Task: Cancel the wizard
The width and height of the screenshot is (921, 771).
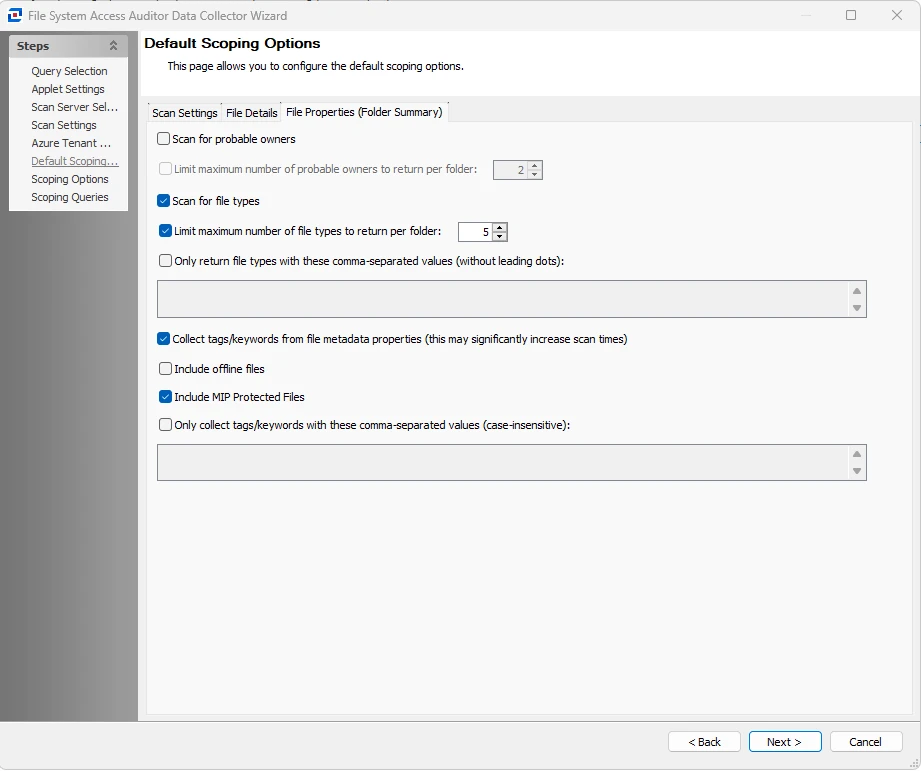Action: (x=866, y=742)
